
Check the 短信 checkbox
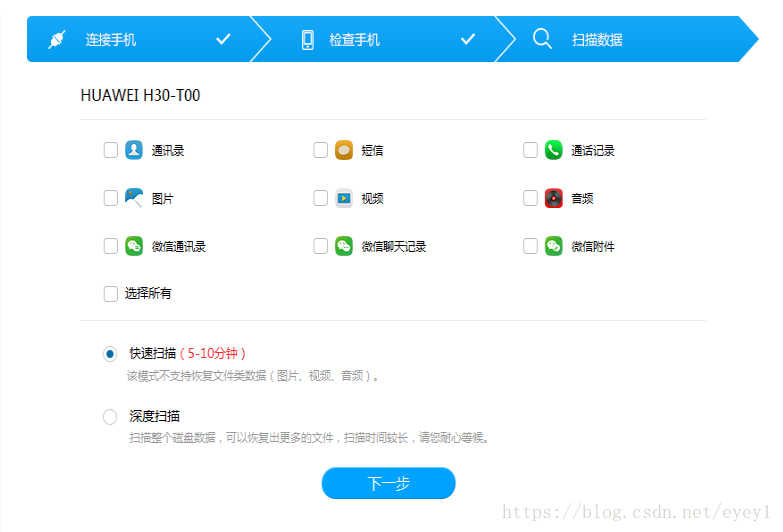point(320,150)
